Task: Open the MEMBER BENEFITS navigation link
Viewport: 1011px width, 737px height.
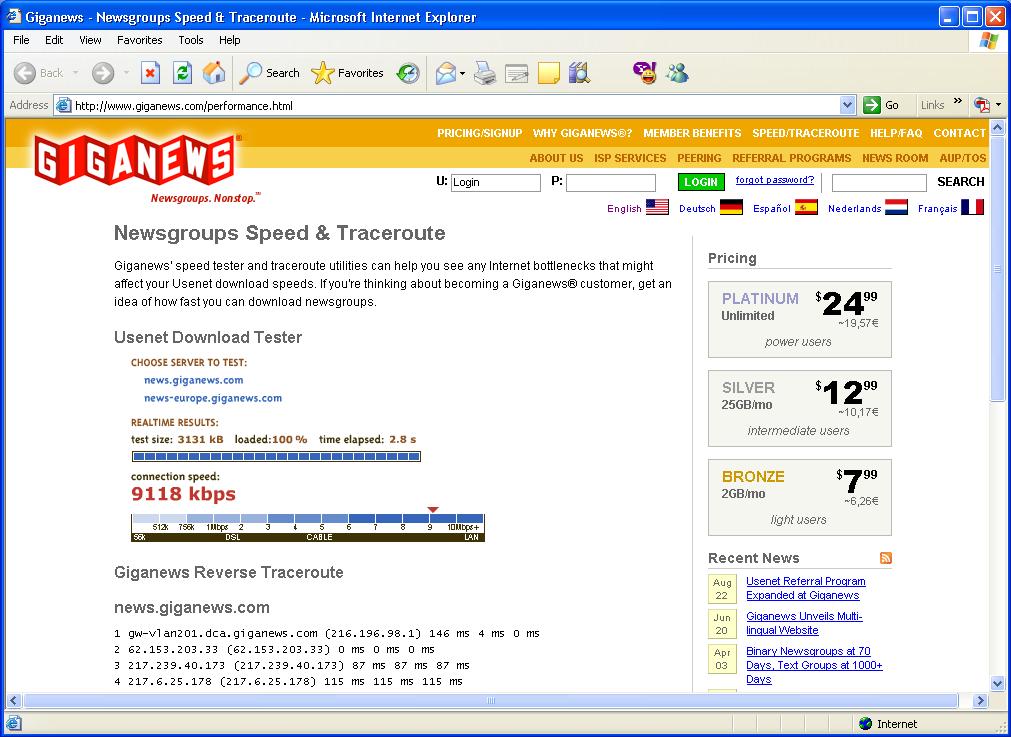Action: pos(692,133)
